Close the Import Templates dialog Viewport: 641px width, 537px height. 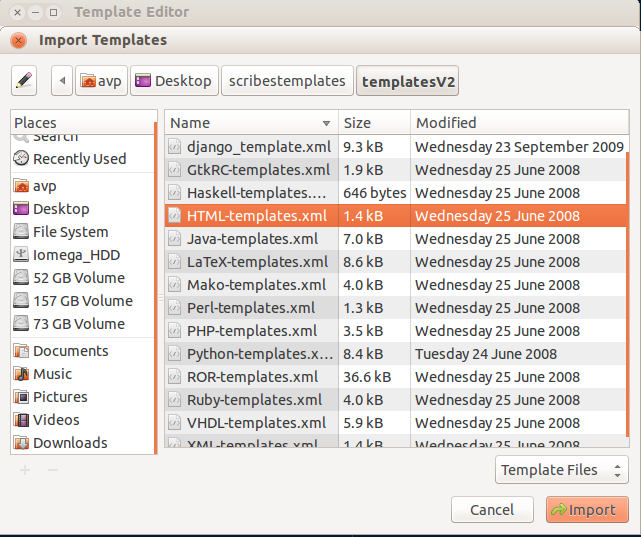pos(18,40)
